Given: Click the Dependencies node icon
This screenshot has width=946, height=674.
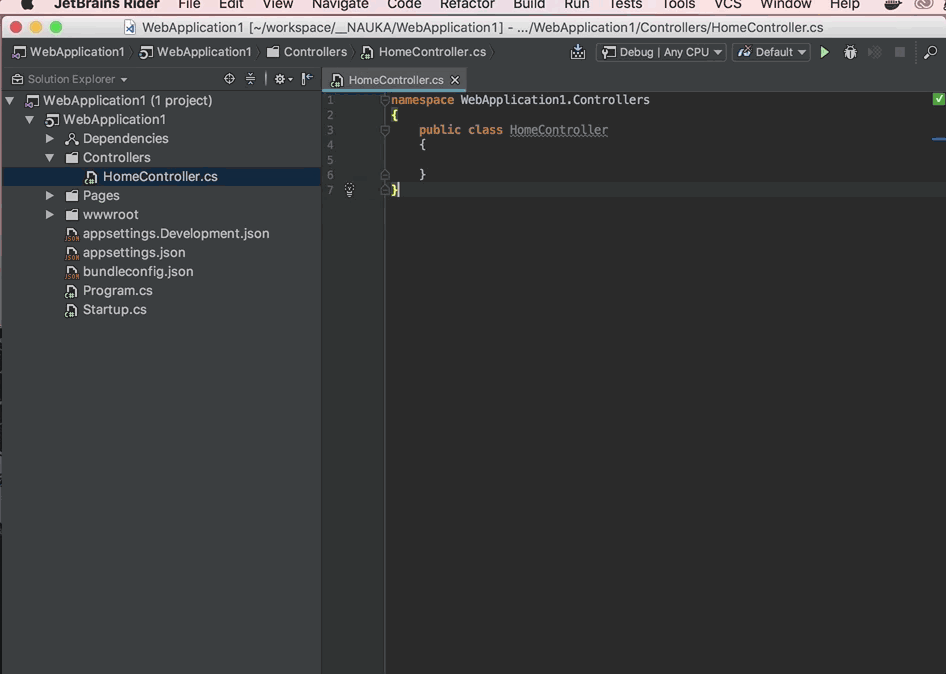Looking at the screenshot, I should [71, 139].
